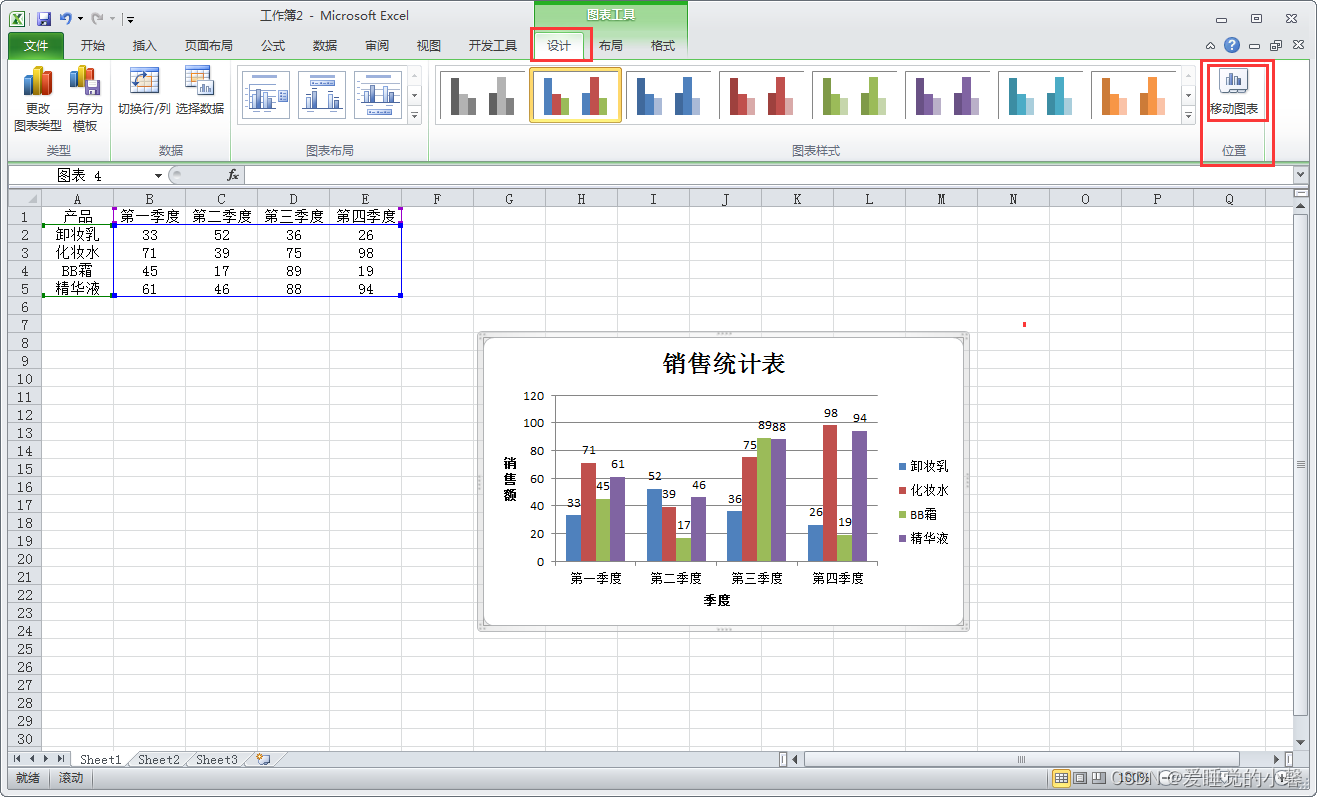The width and height of the screenshot is (1317, 797).
Task: Click the Undo arrow icon
Action: coord(65,18)
